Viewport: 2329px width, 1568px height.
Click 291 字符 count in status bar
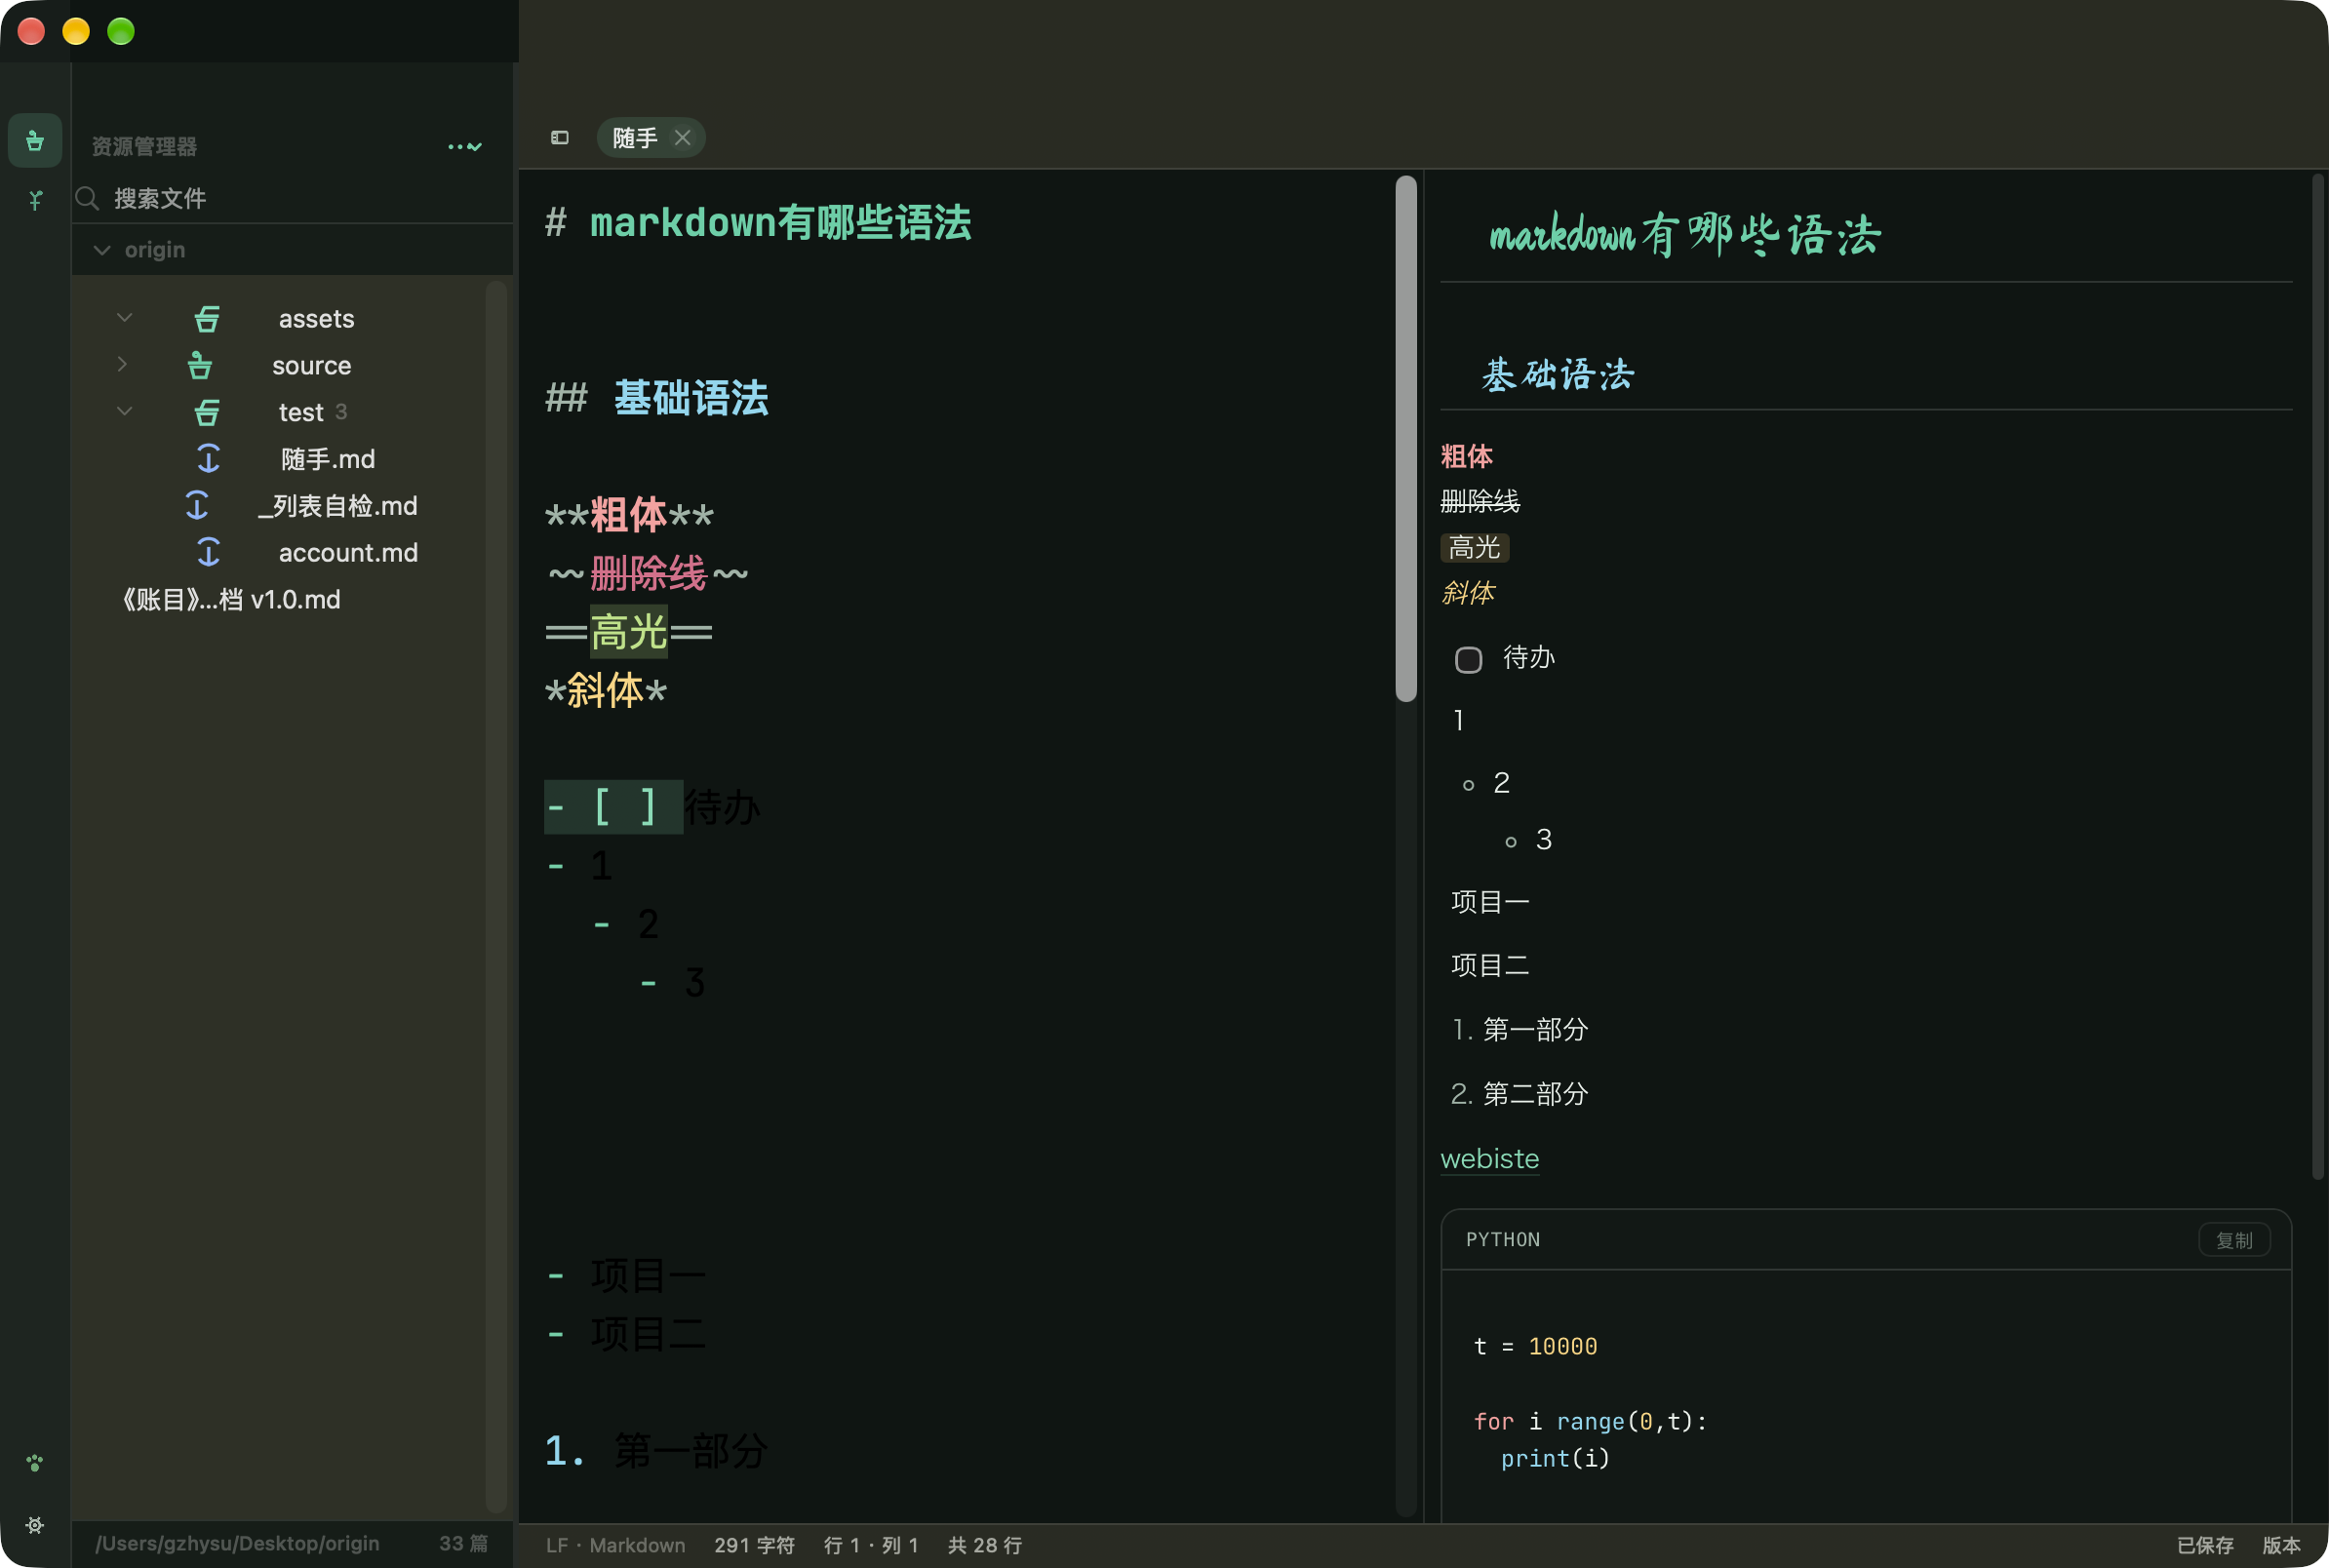coord(754,1545)
